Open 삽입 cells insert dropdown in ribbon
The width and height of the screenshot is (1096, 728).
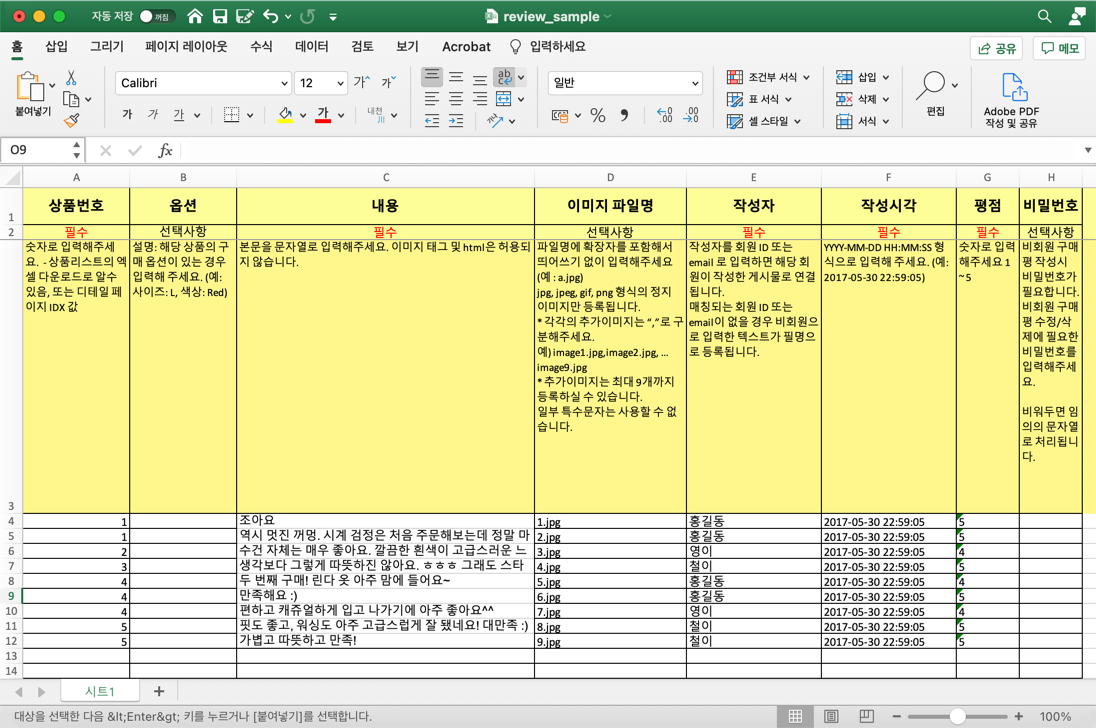click(x=863, y=77)
